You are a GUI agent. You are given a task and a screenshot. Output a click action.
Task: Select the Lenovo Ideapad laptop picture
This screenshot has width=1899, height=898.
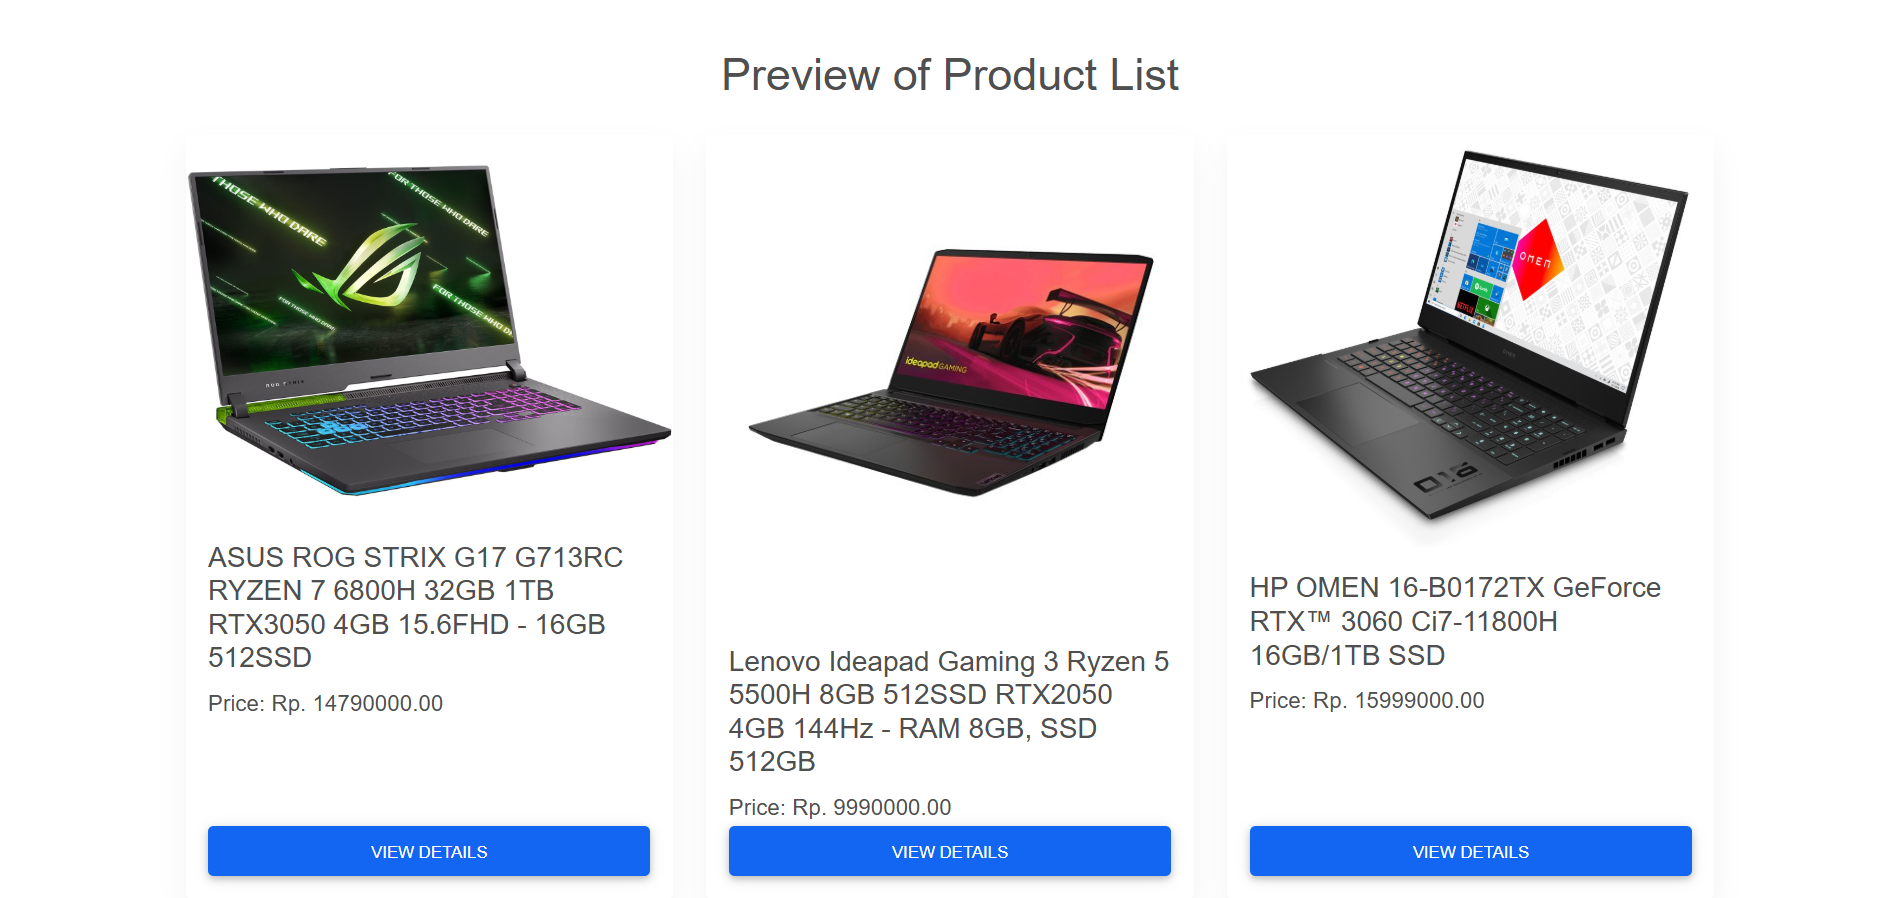point(950,372)
